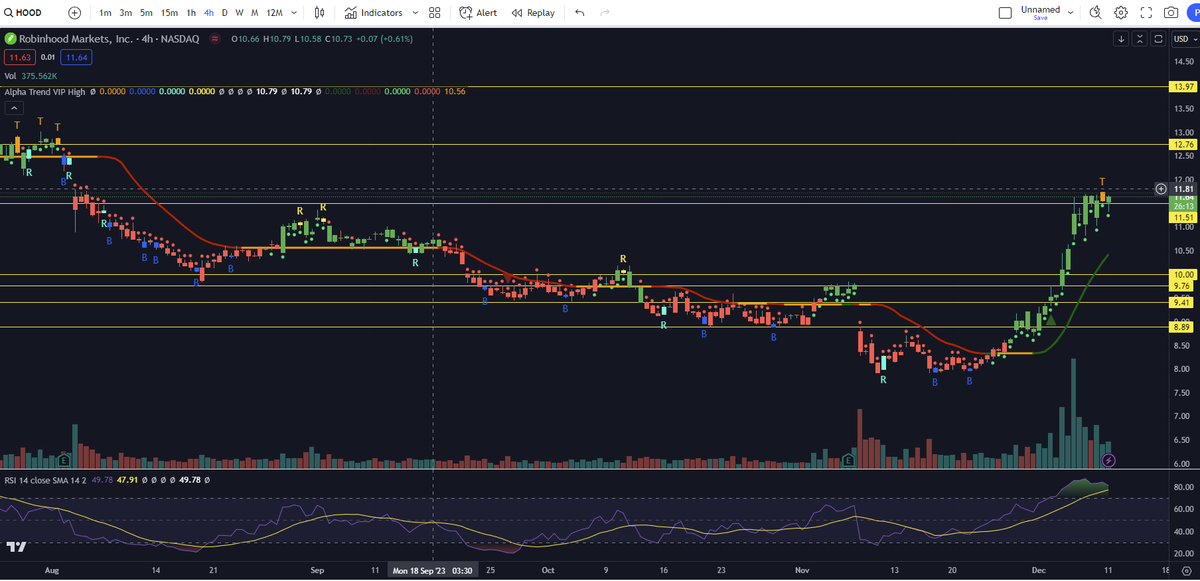Collapse the pane with the inward-arrows button
Image resolution: width=1200 pixels, height=581 pixels.
tap(1139, 39)
